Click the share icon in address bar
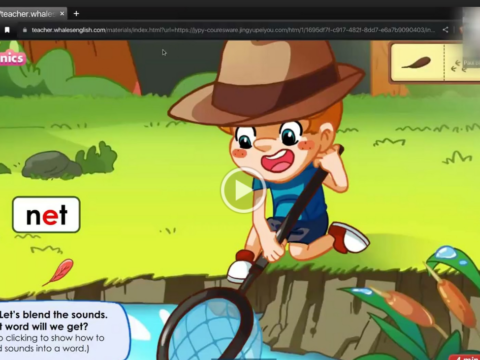480x360 pixels. click(x=445, y=30)
